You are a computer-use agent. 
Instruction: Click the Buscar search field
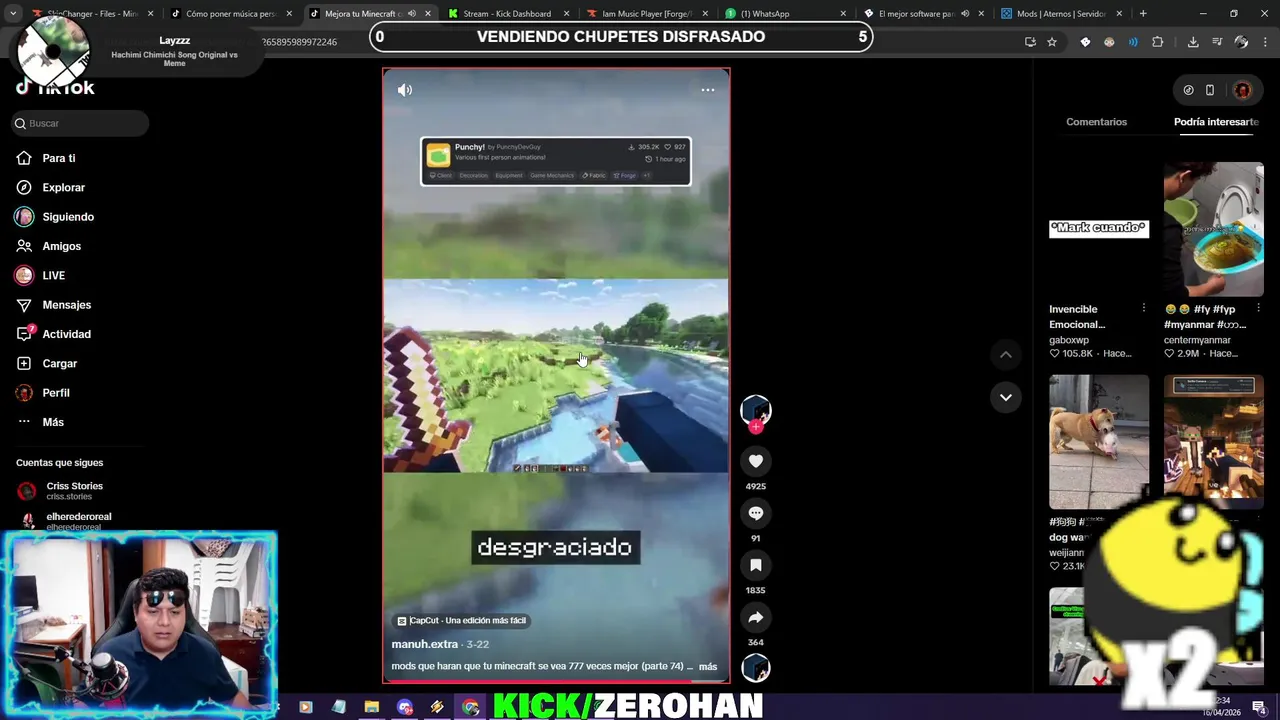point(80,123)
